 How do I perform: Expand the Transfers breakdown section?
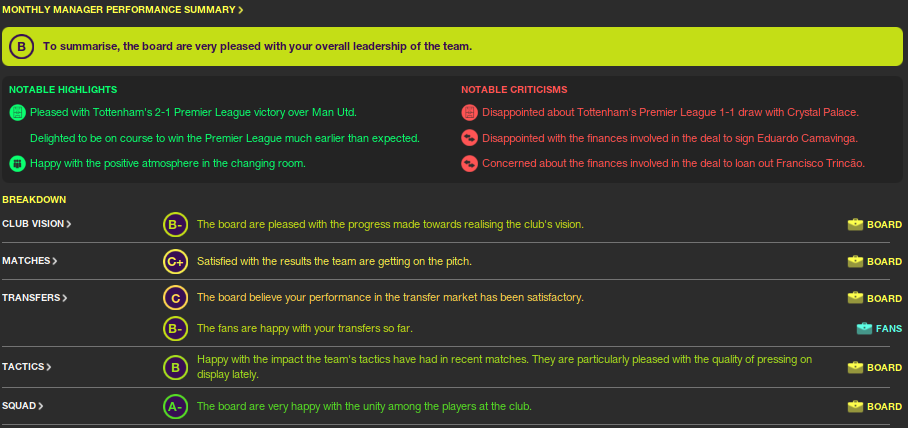pyautogui.click(x=35, y=298)
